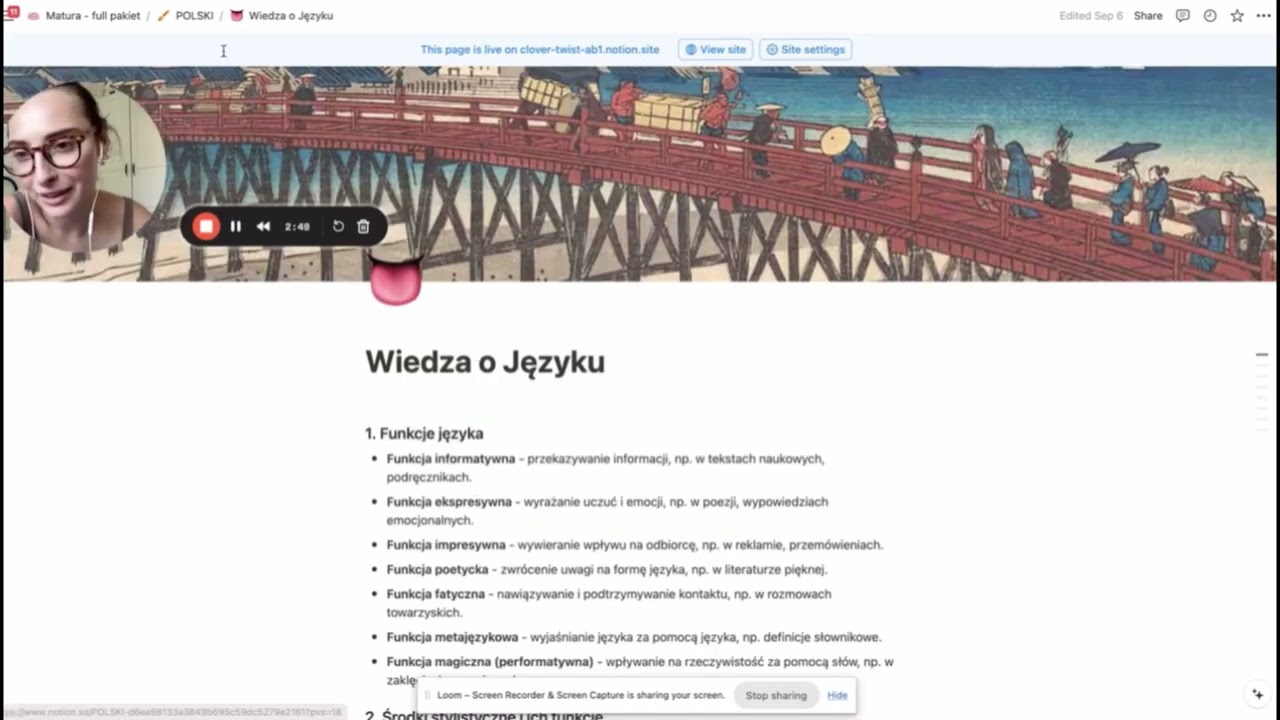1280x720 pixels.
Task: Click Funkcja impresywna bullet text
Action: (635, 545)
